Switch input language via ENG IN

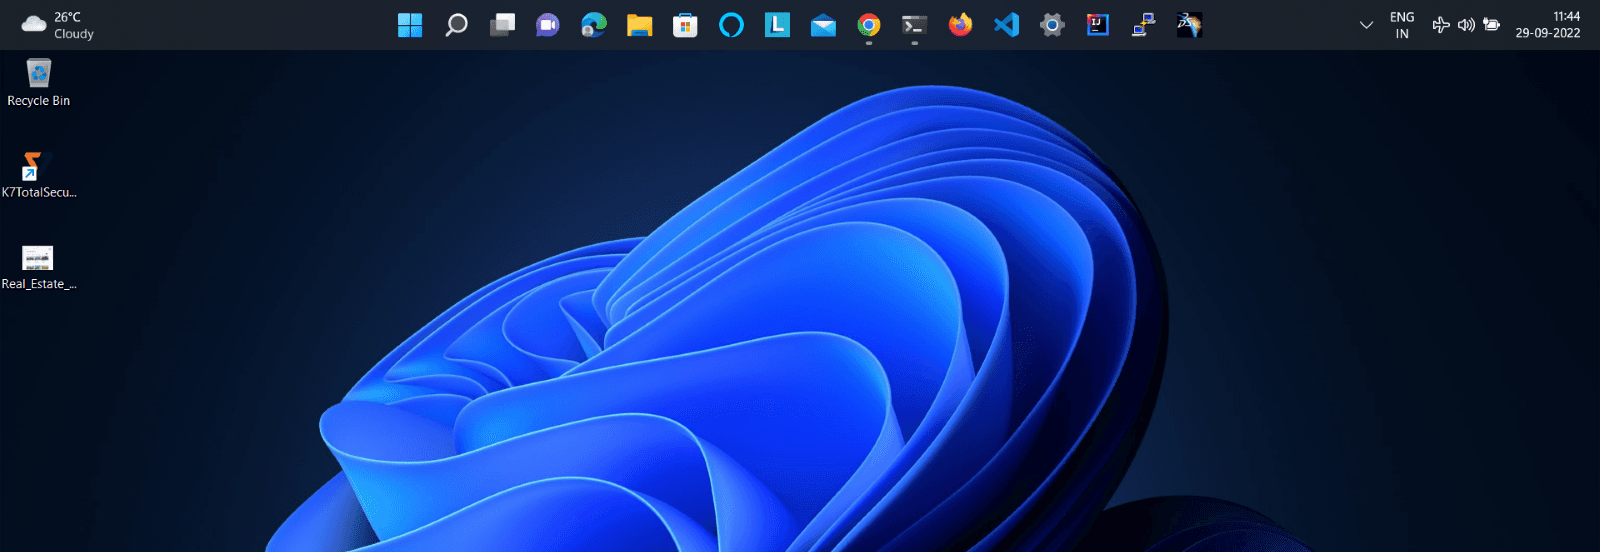point(1402,25)
